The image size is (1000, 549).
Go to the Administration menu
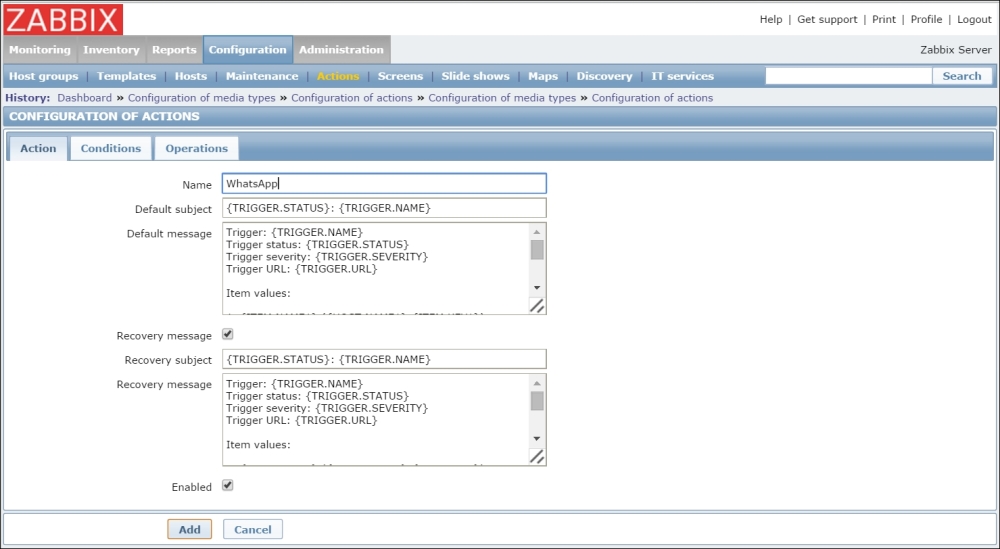341,50
